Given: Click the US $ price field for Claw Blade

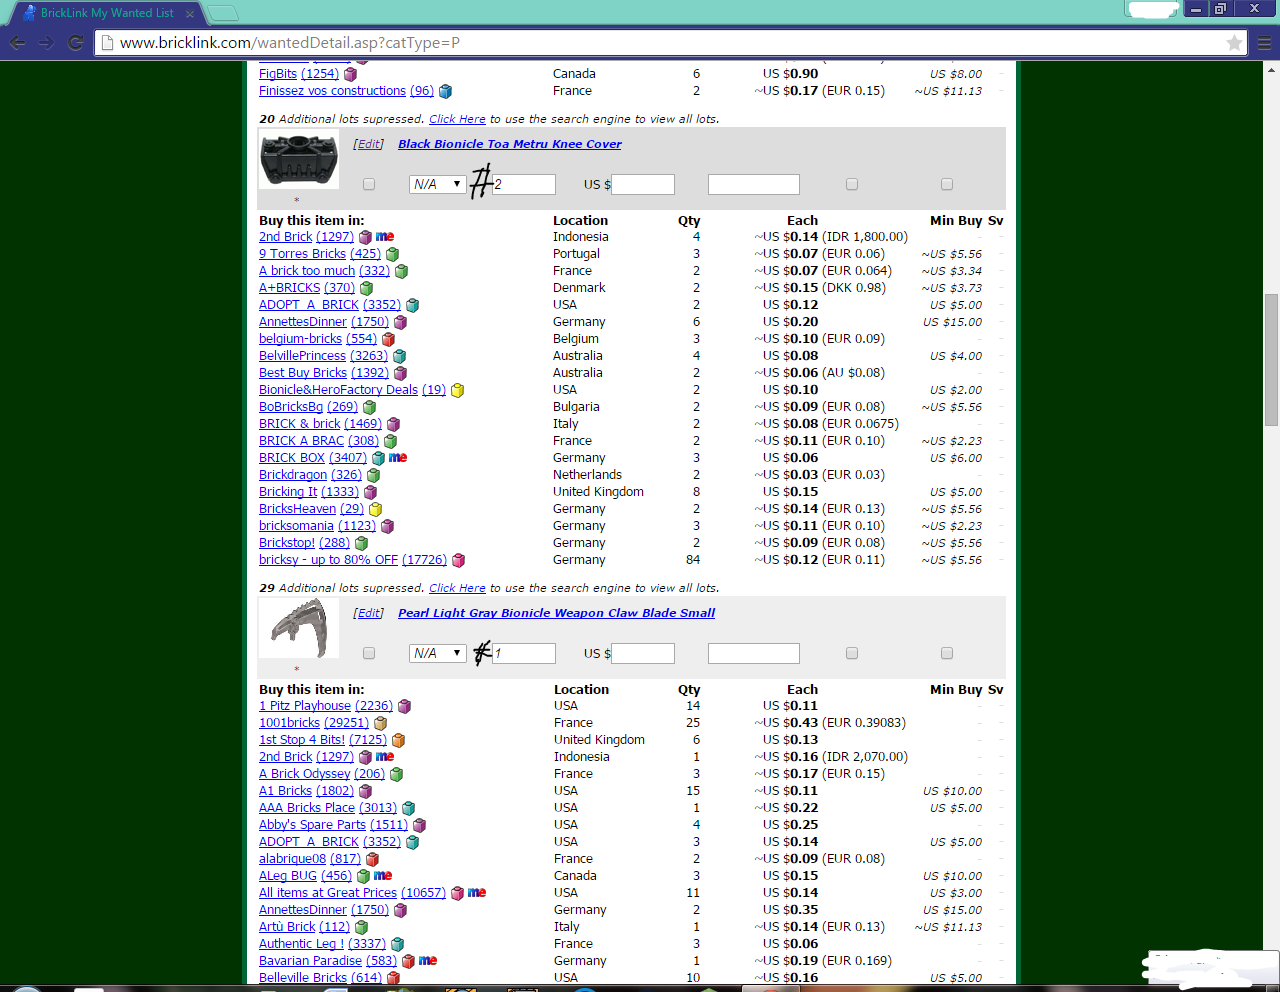Looking at the screenshot, I should (643, 653).
